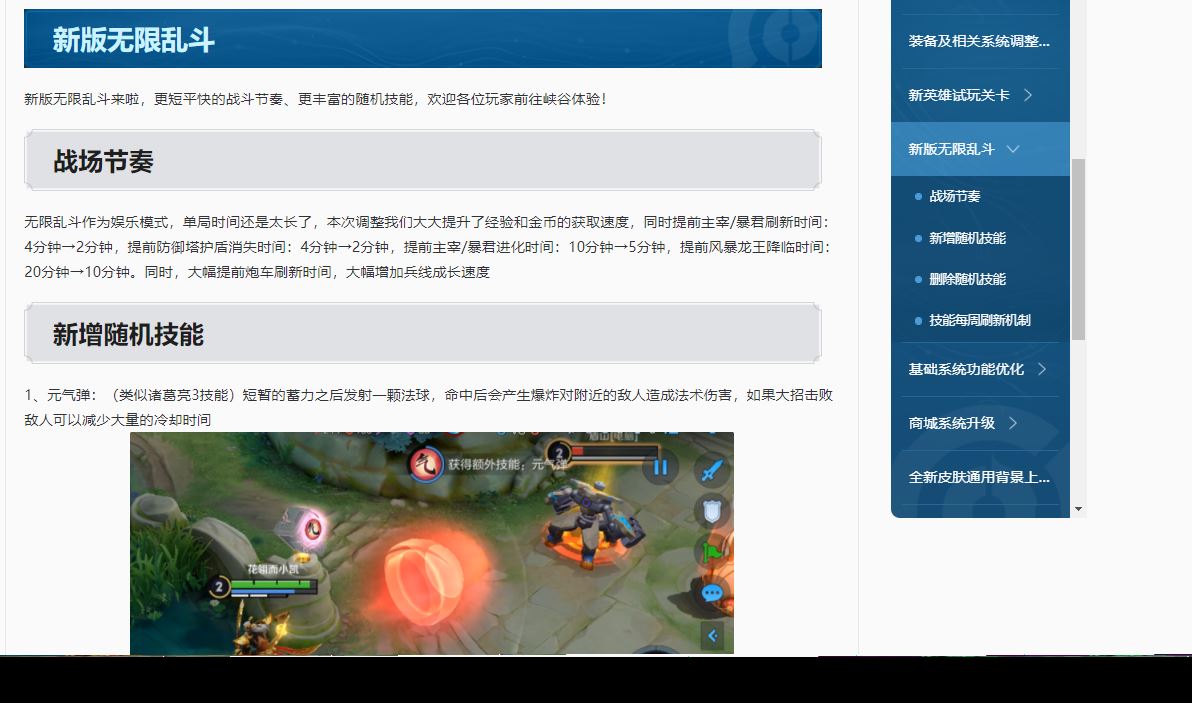Open 全新皮肤通用背景上 menu item
This screenshot has width=1192, height=703.
(978, 477)
